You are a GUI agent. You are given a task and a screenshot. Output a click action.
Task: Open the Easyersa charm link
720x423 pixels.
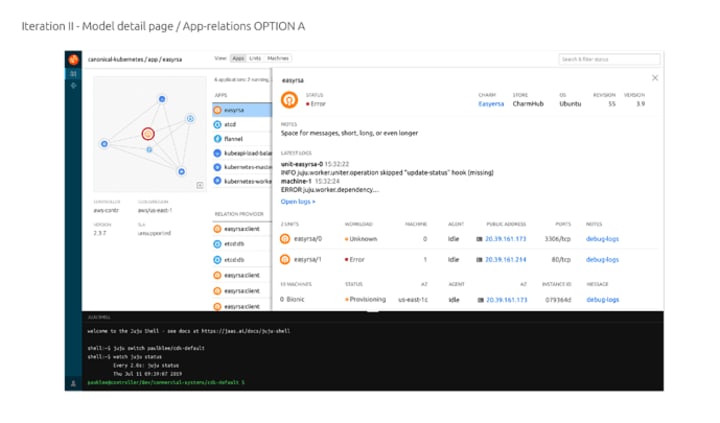[x=491, y=104]
